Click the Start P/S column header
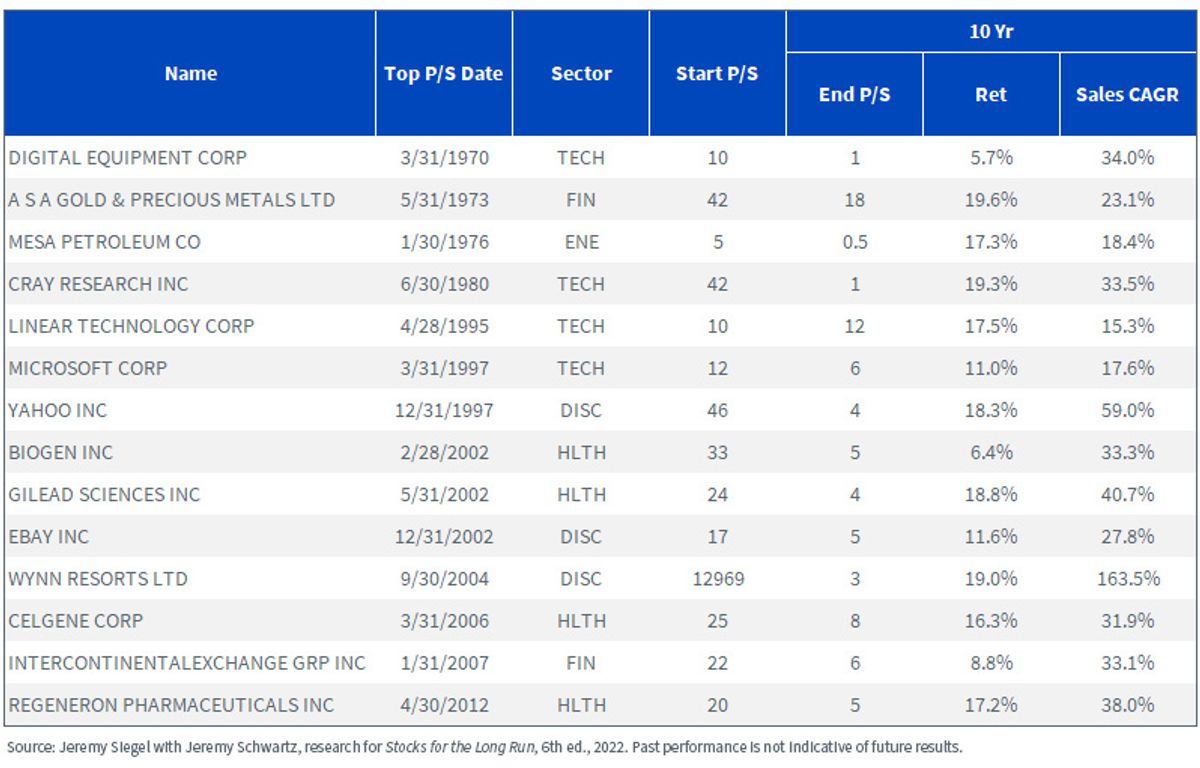 tap(717, 74)
